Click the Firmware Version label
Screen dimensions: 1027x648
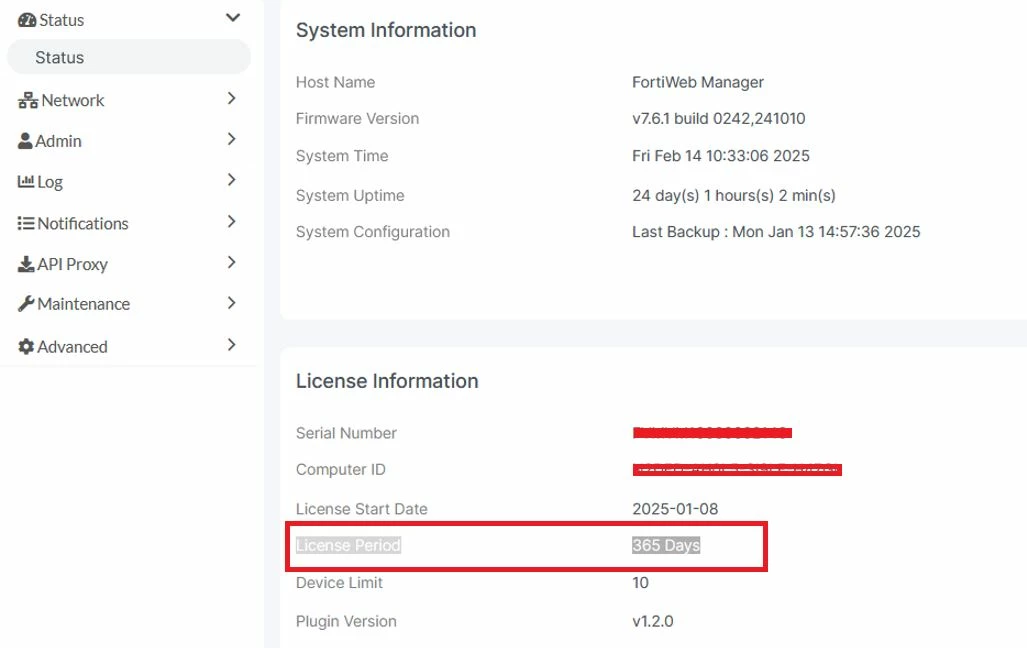click(x=357, y=119)
